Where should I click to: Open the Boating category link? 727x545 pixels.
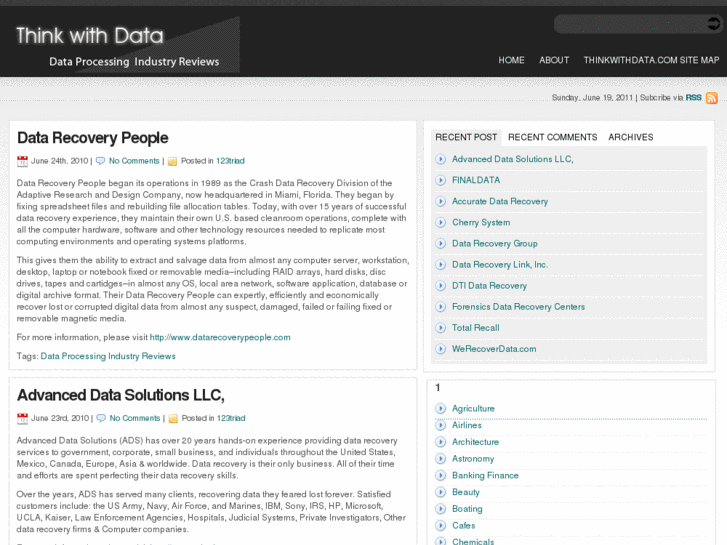[467, 509]
